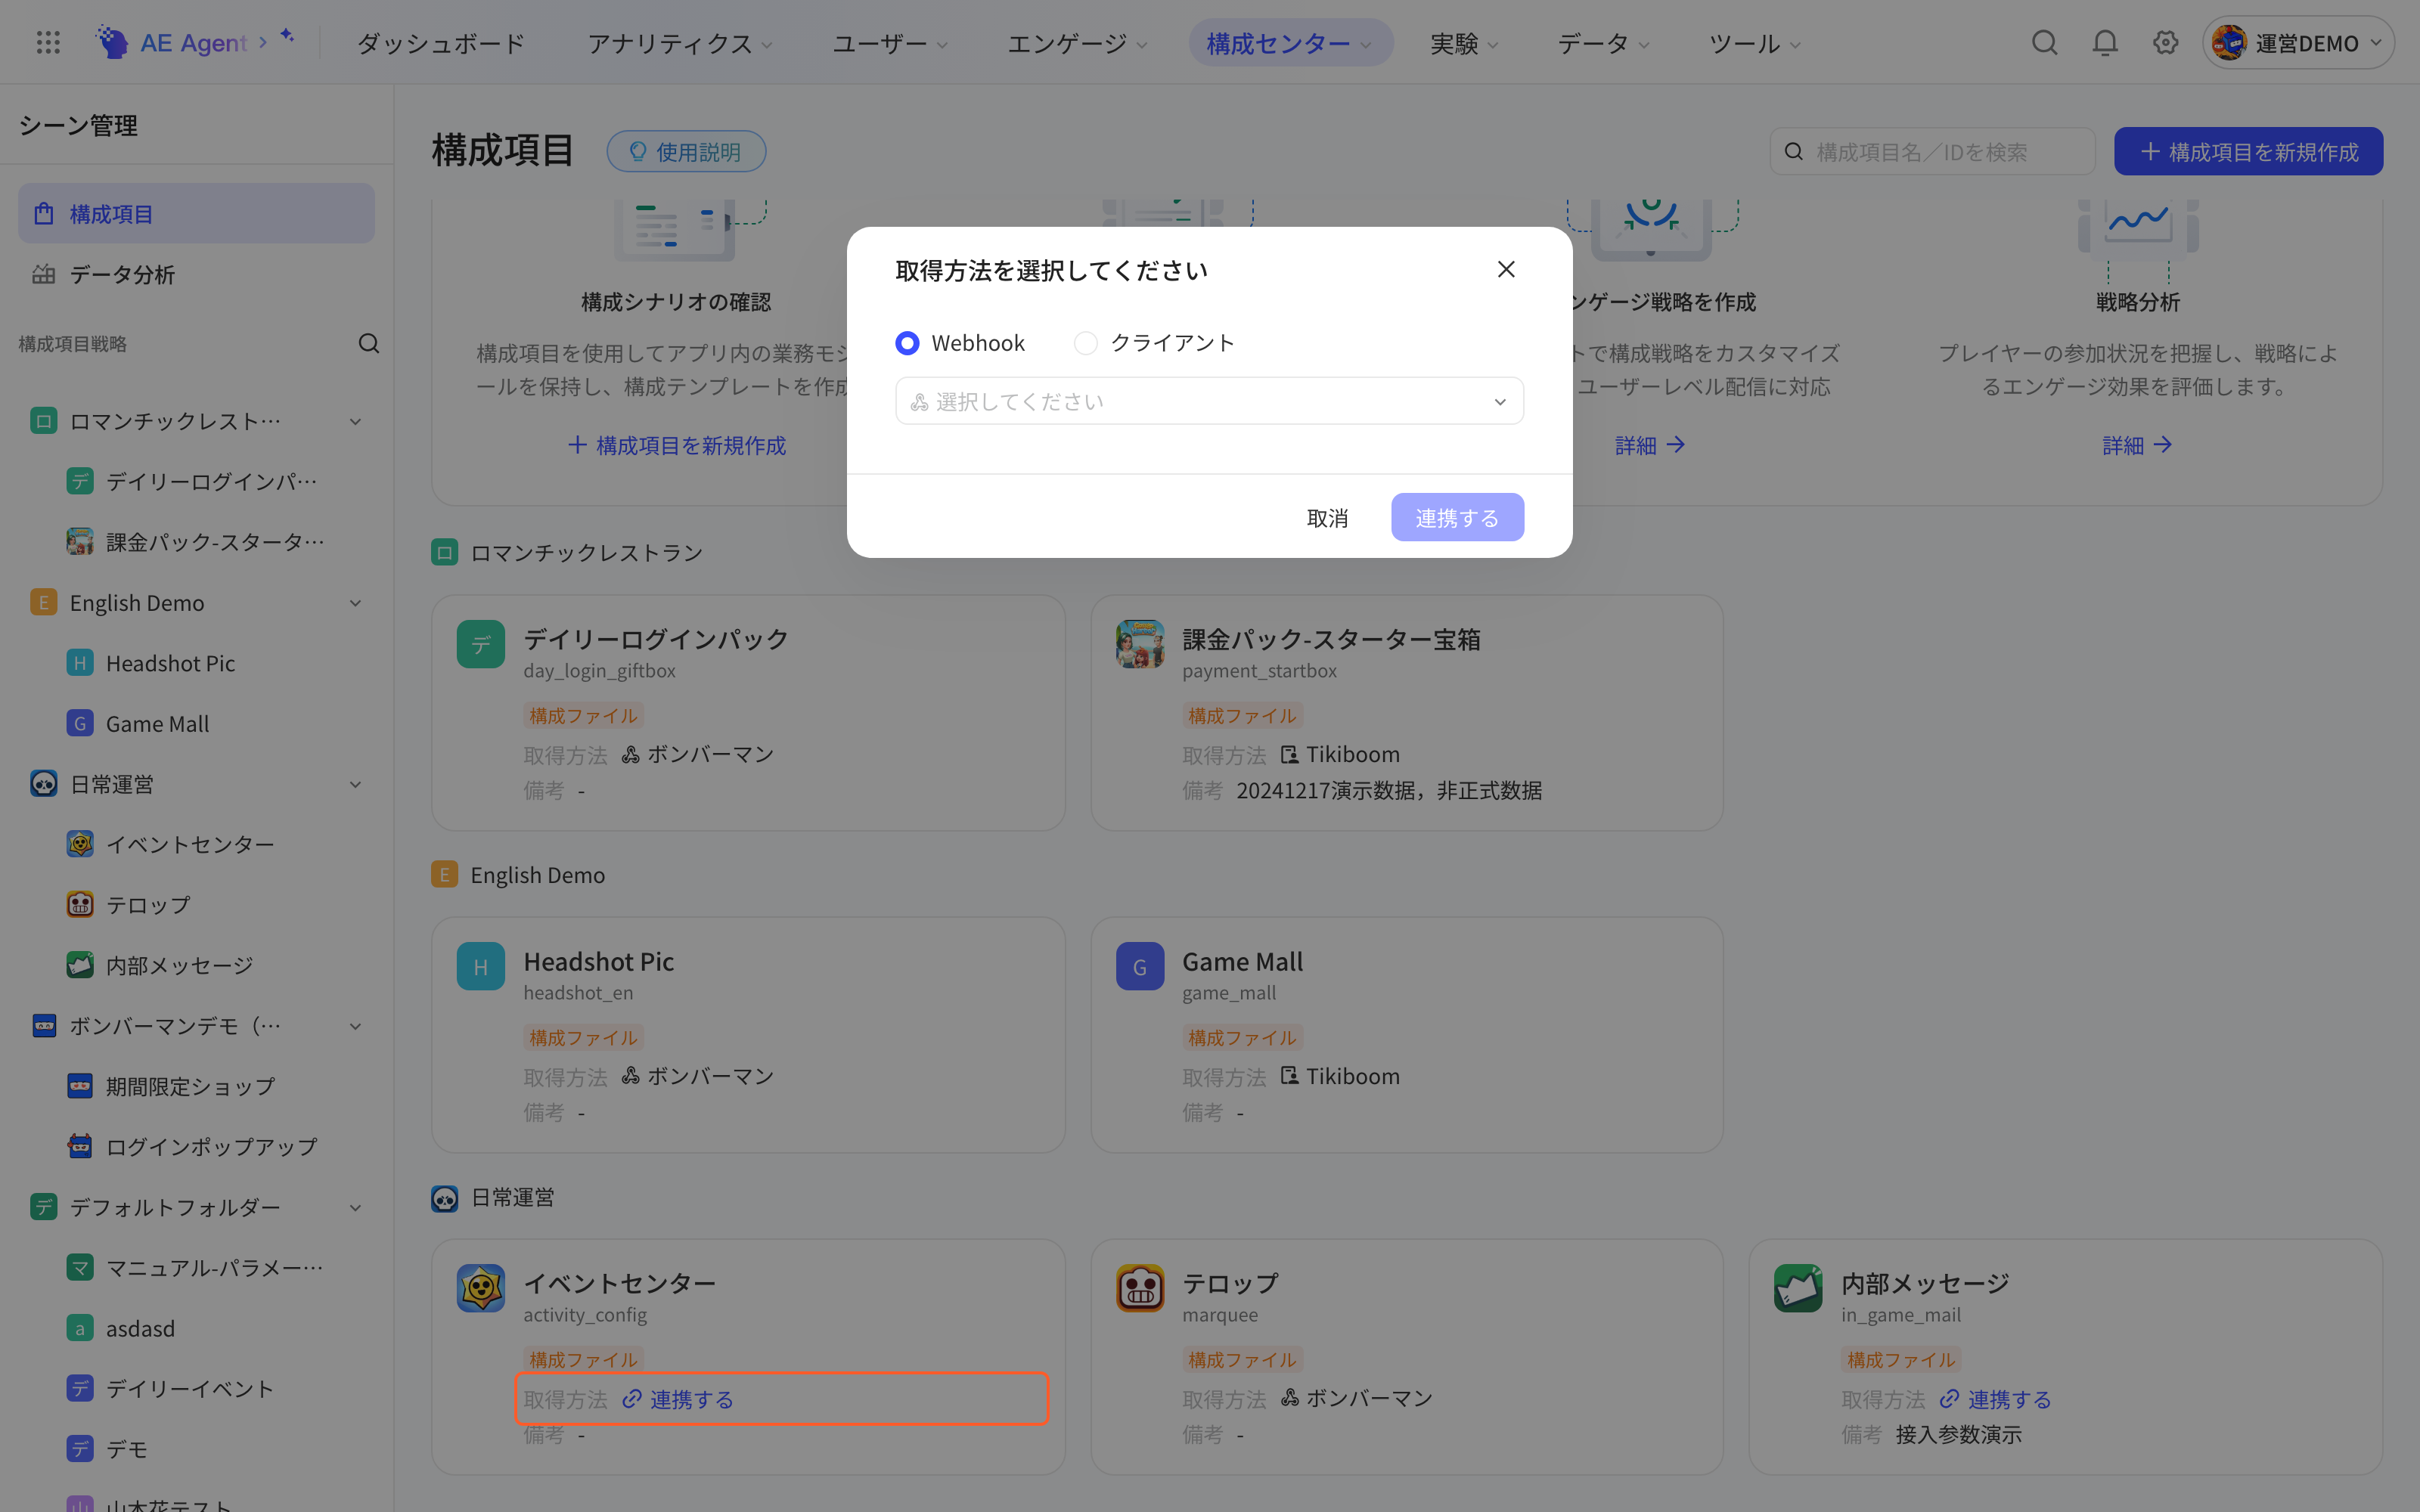Collapse the English Demo folder in sidebar
The image size is (2420, 1512).
355,603
